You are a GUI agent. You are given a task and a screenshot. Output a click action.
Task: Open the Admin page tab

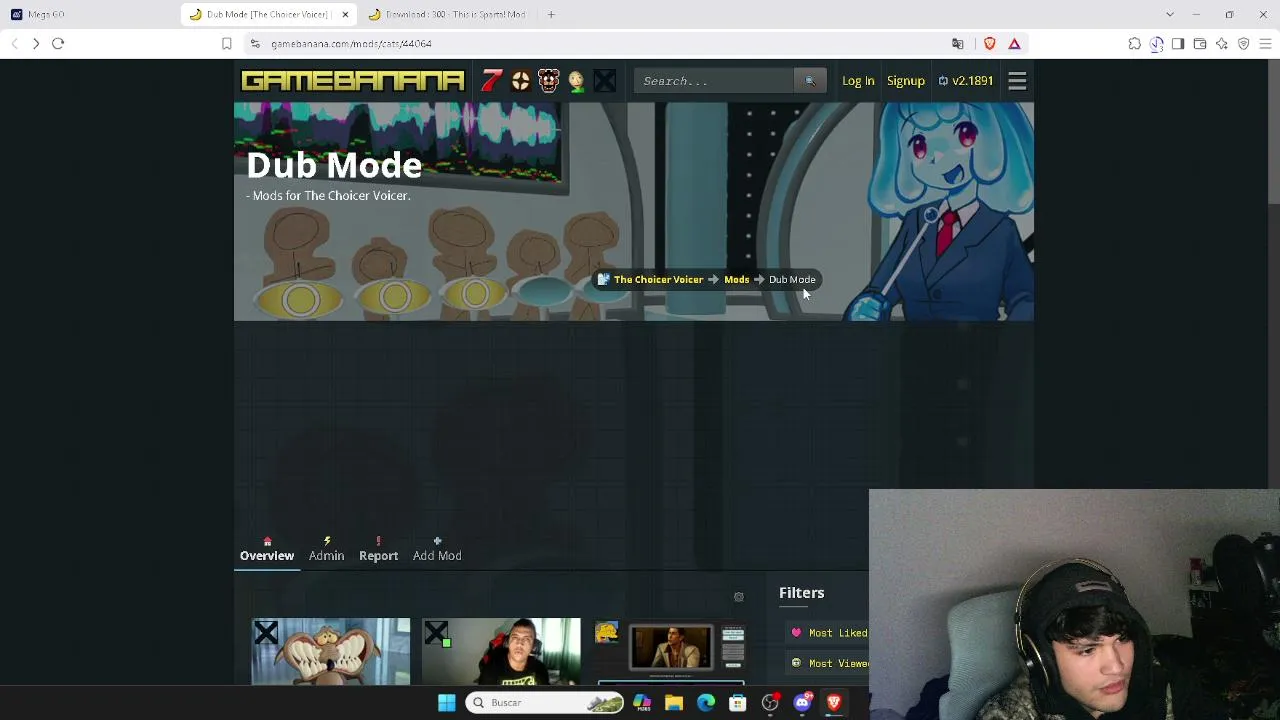point(326,549)
